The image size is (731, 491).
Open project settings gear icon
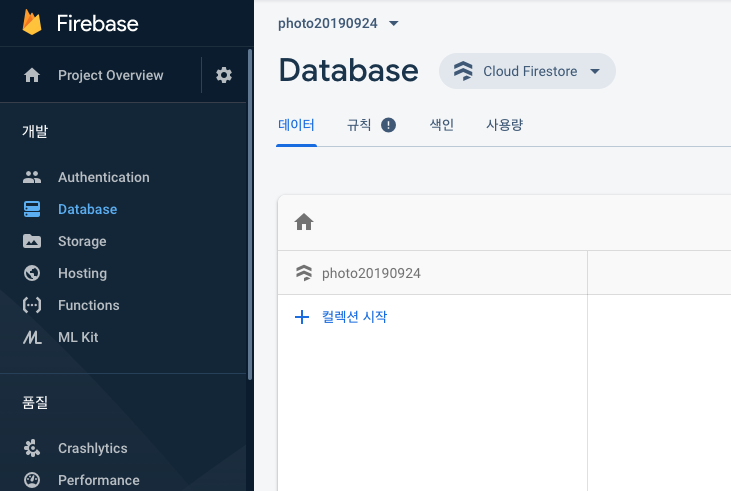tap(224, 75)
